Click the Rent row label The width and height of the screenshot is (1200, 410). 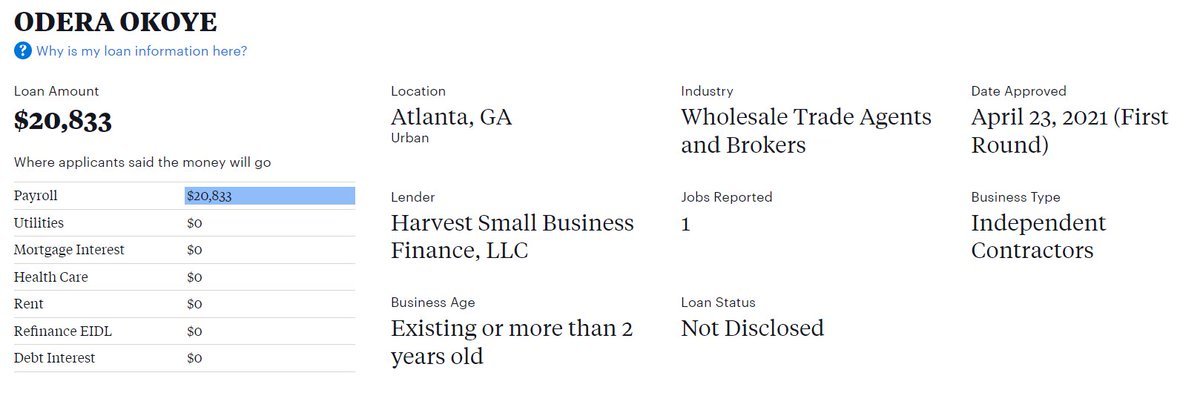pos(29,304)
